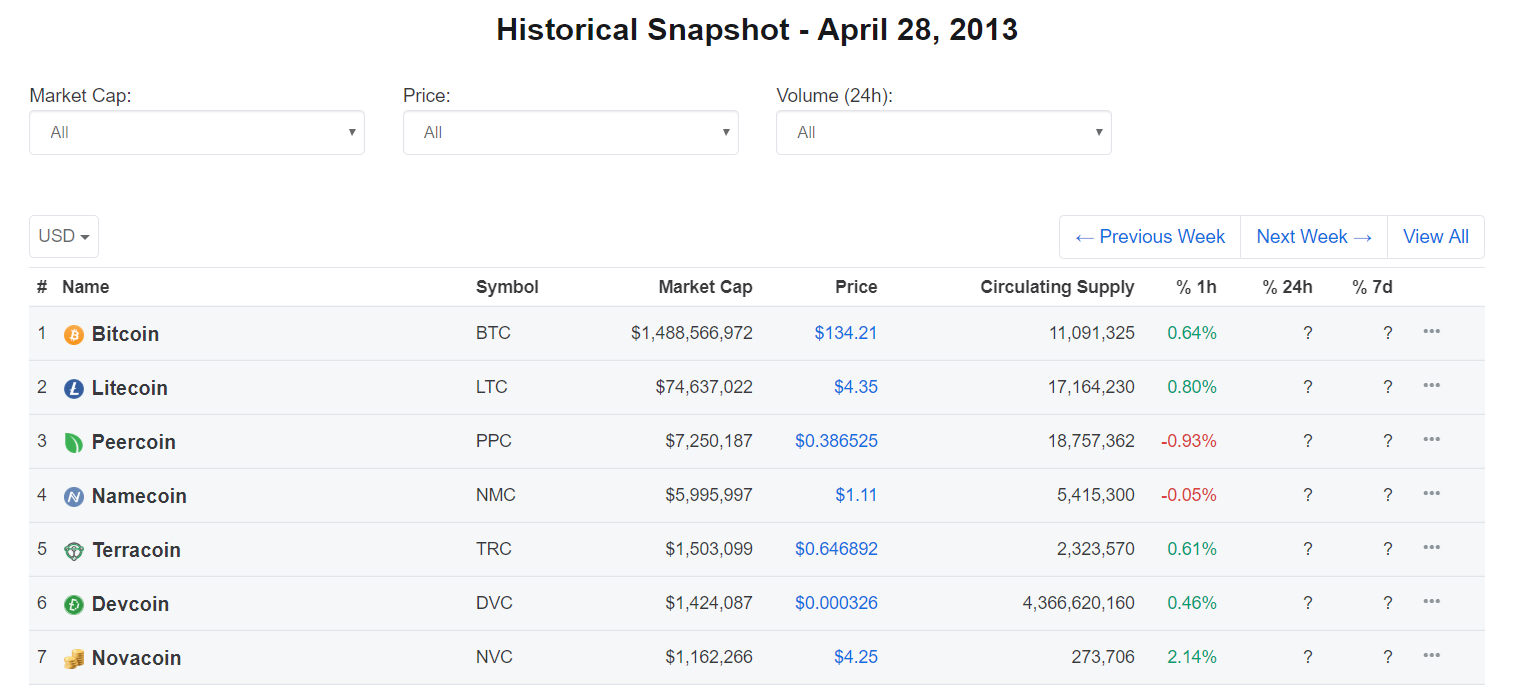The image size is (1521, 699).
Task: Sort the table by rank # column
Action: pos(42,287)
